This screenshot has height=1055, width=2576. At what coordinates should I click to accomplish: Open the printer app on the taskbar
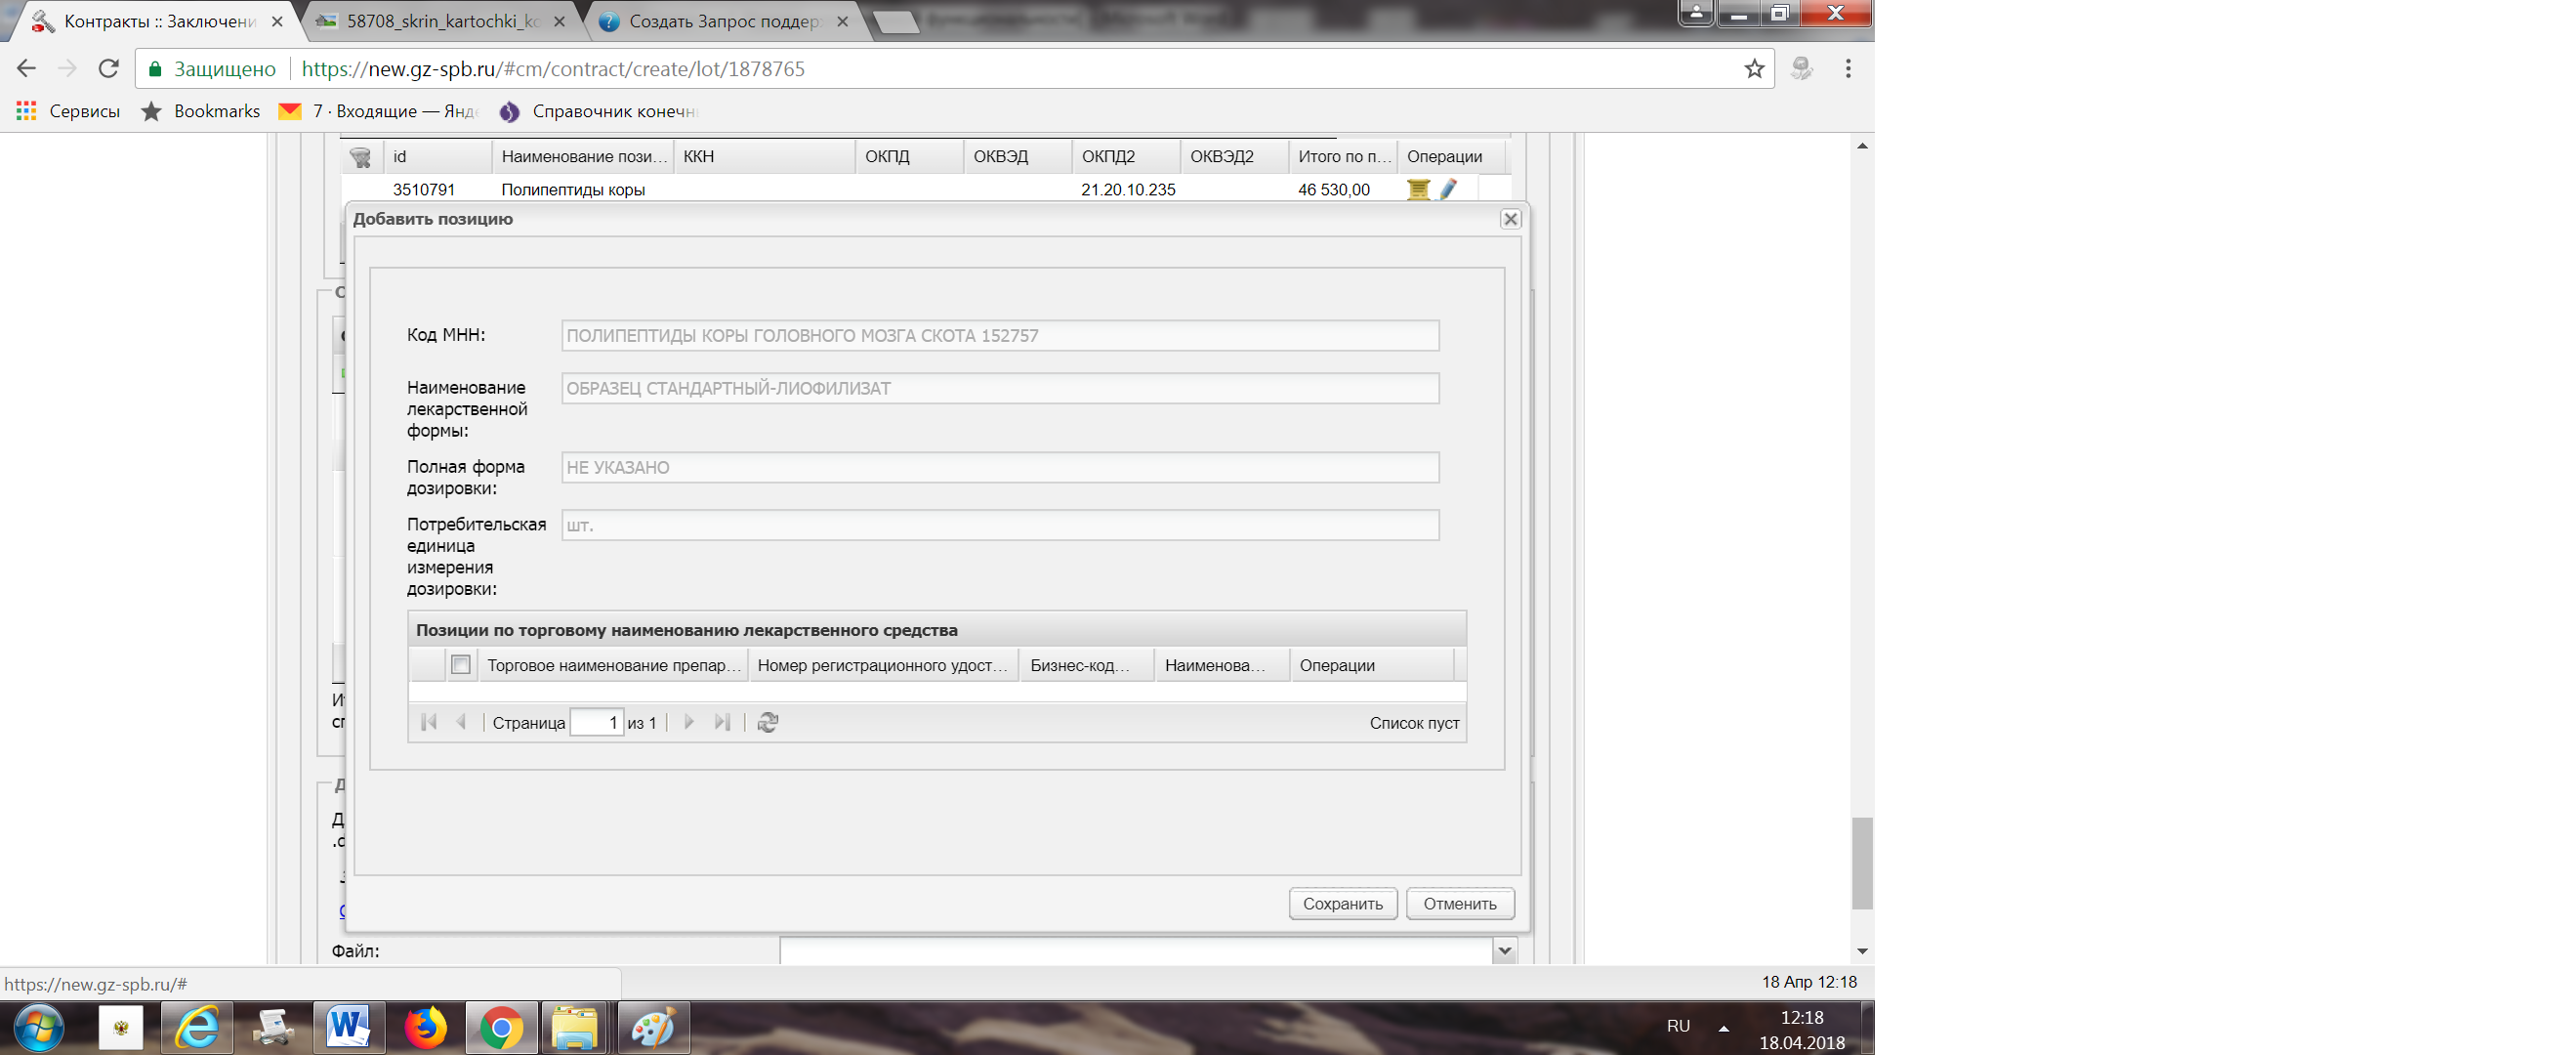pos(272,1028)
